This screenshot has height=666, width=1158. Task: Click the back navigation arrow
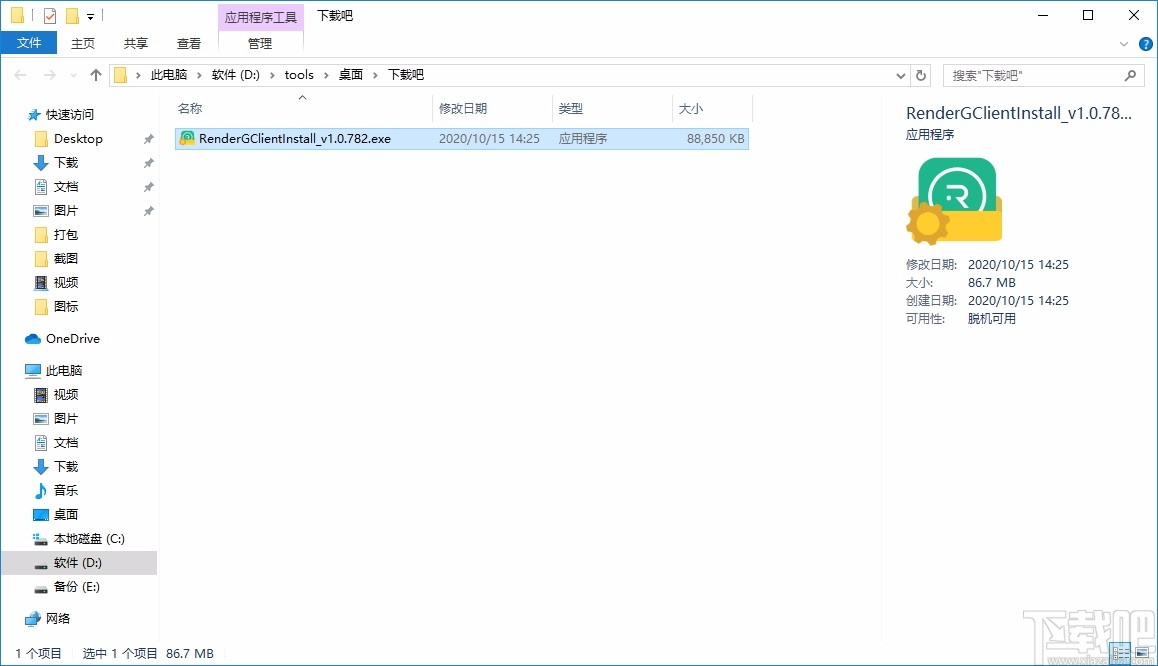point(19,74)
